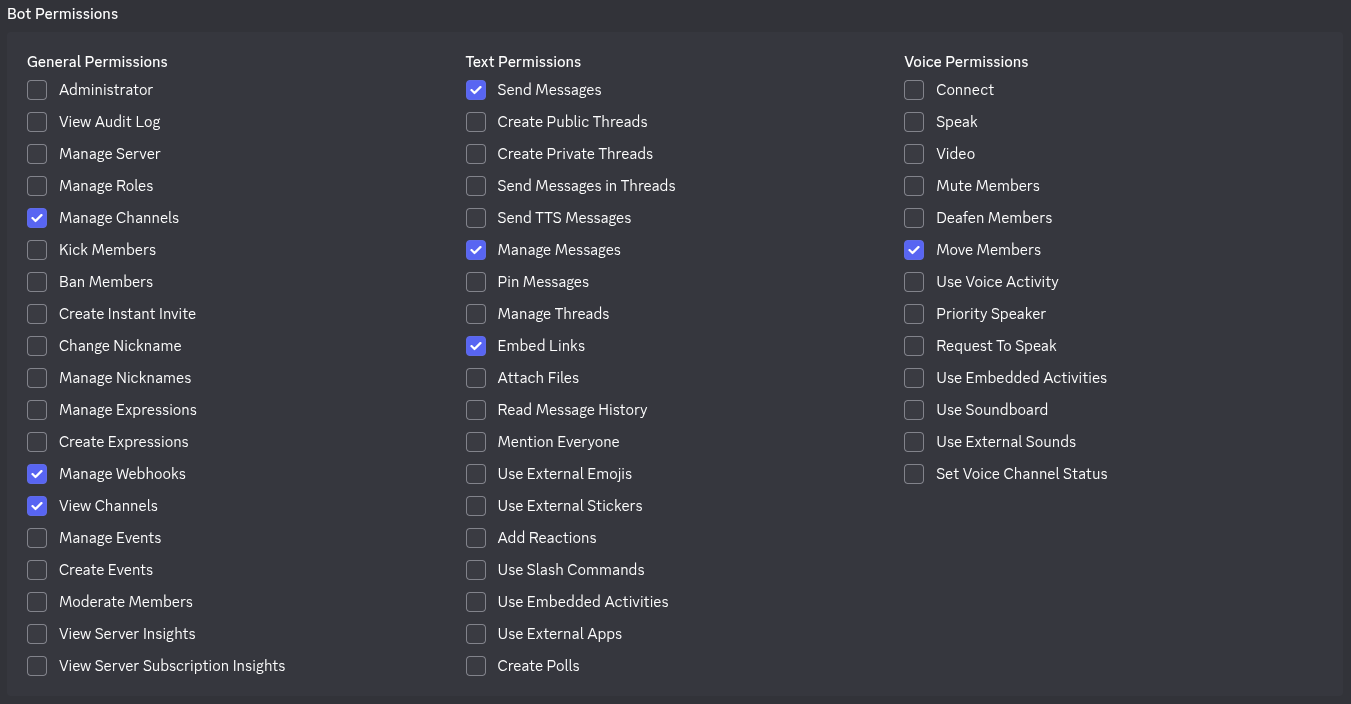This screenshot has width=1351, height=704.
Task: Check Read Message History
Action: 476,409
